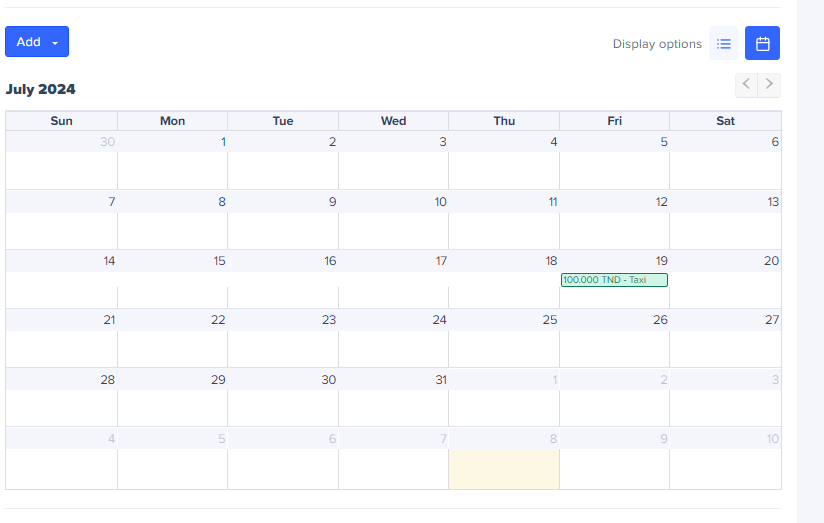Viewport: 824px width, 523px height.
Task: Click the Fri column header
Action: (x=614, y=121)
